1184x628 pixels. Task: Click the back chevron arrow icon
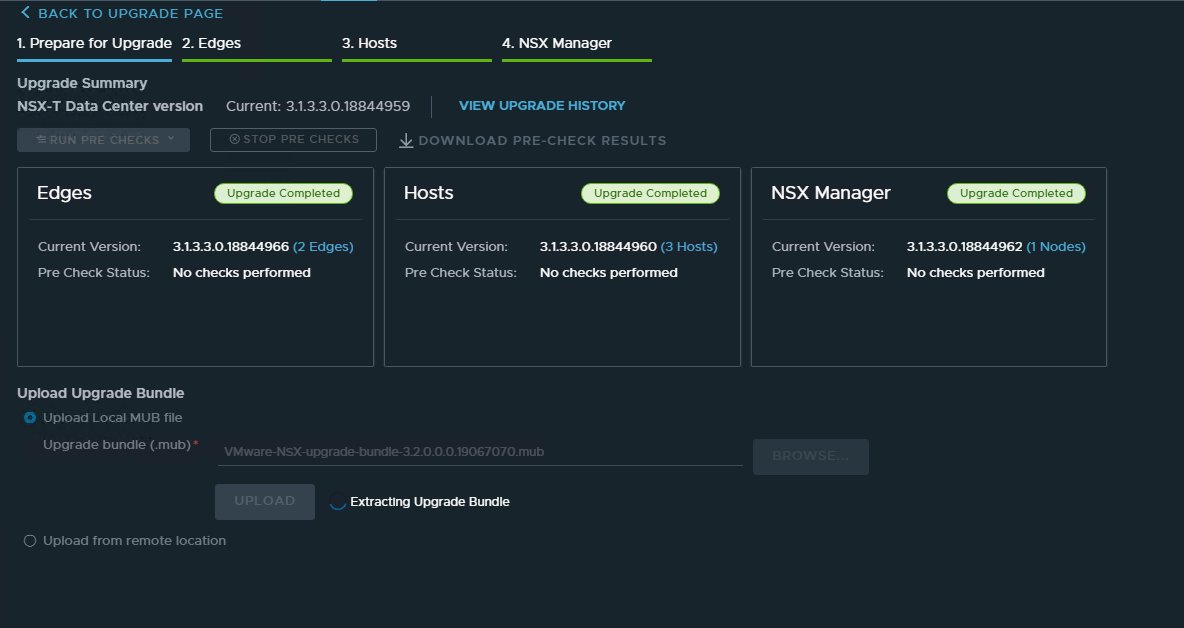pos(25,12)
